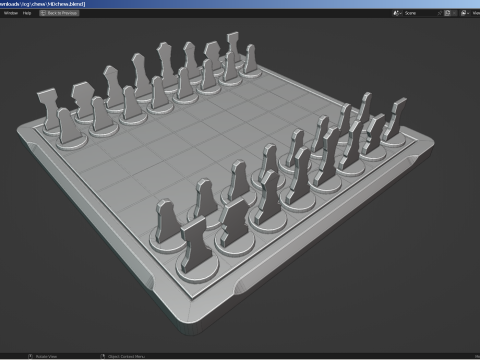This screenshot has height=360, width=480.
Task: Click the Back to Previous button
Action: (59, 13)
